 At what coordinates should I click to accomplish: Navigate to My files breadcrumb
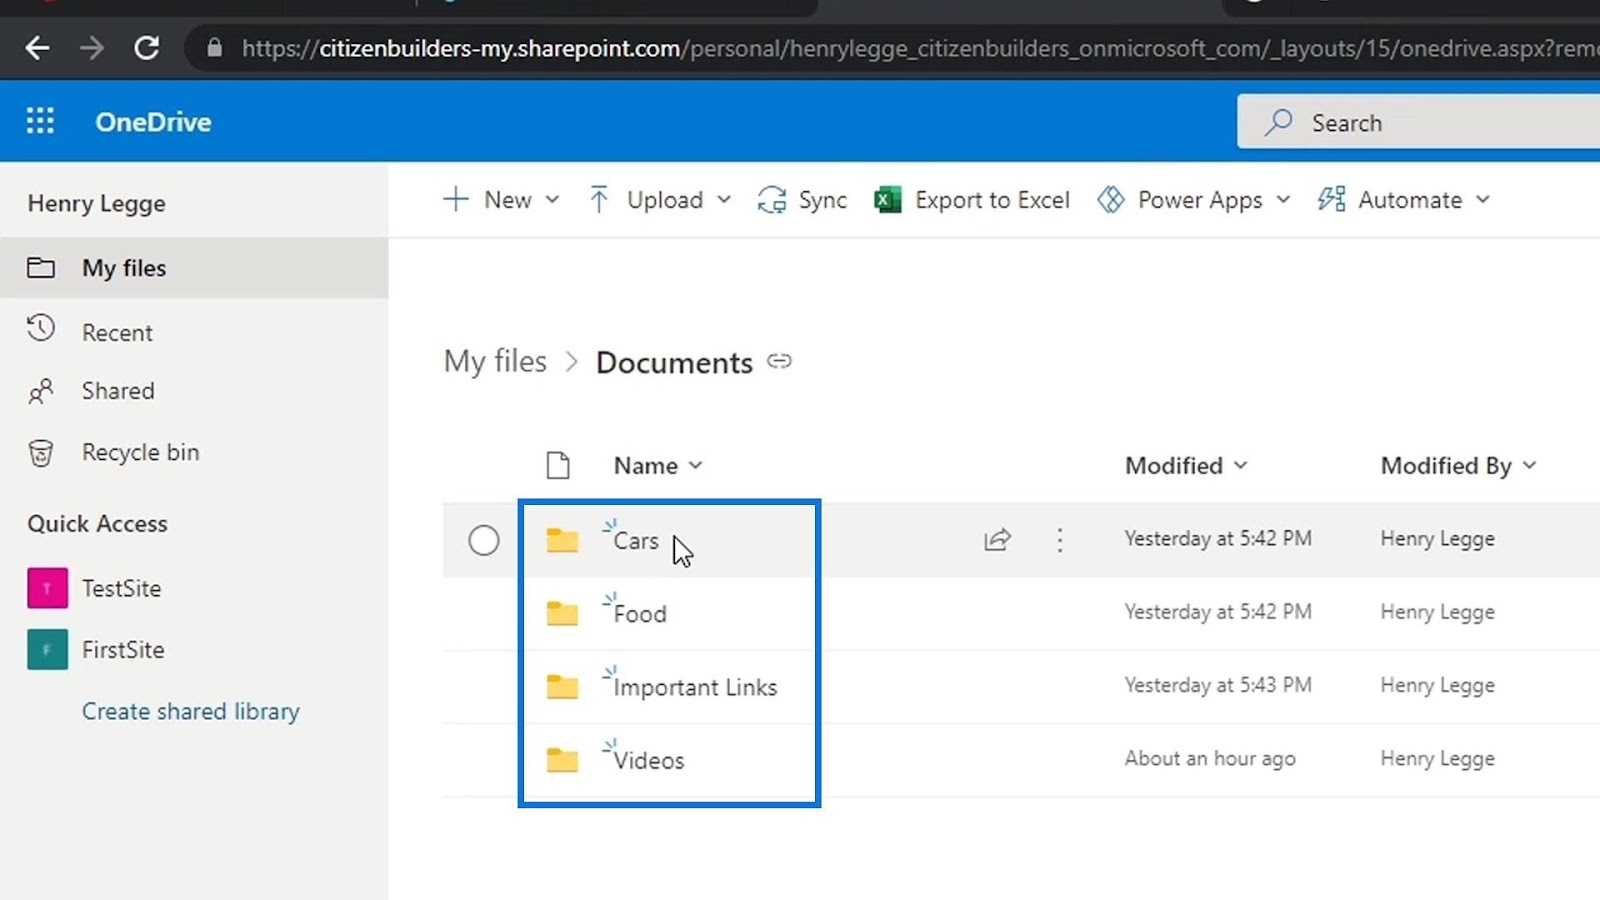[x=495, y=361]
